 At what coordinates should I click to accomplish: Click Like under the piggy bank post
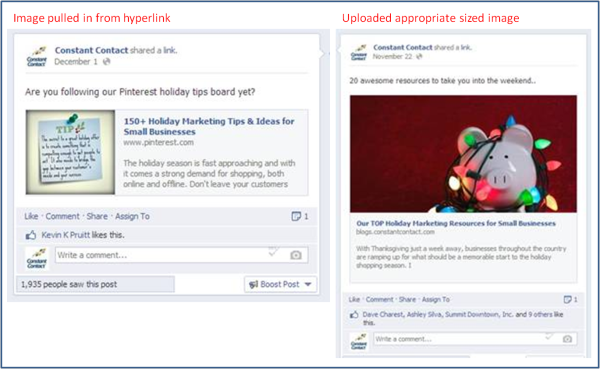tap(354, 299)
